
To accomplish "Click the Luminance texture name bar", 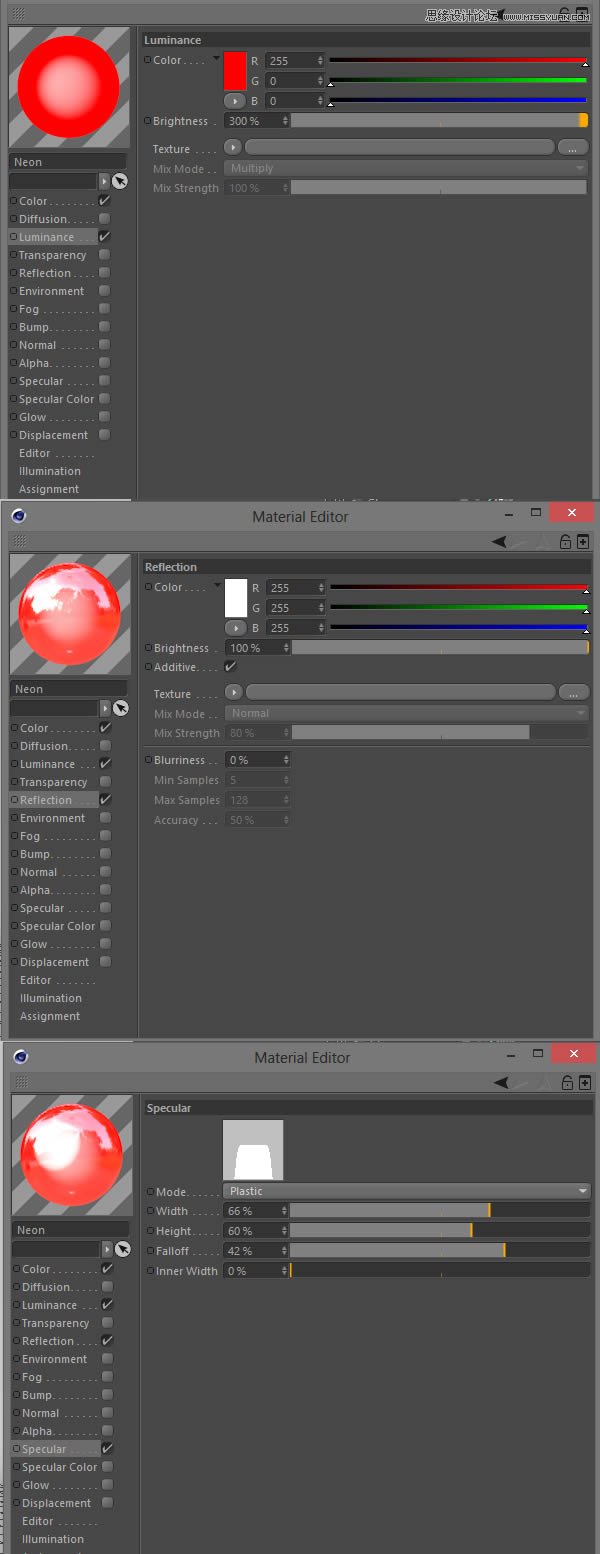I will point(399,147).
